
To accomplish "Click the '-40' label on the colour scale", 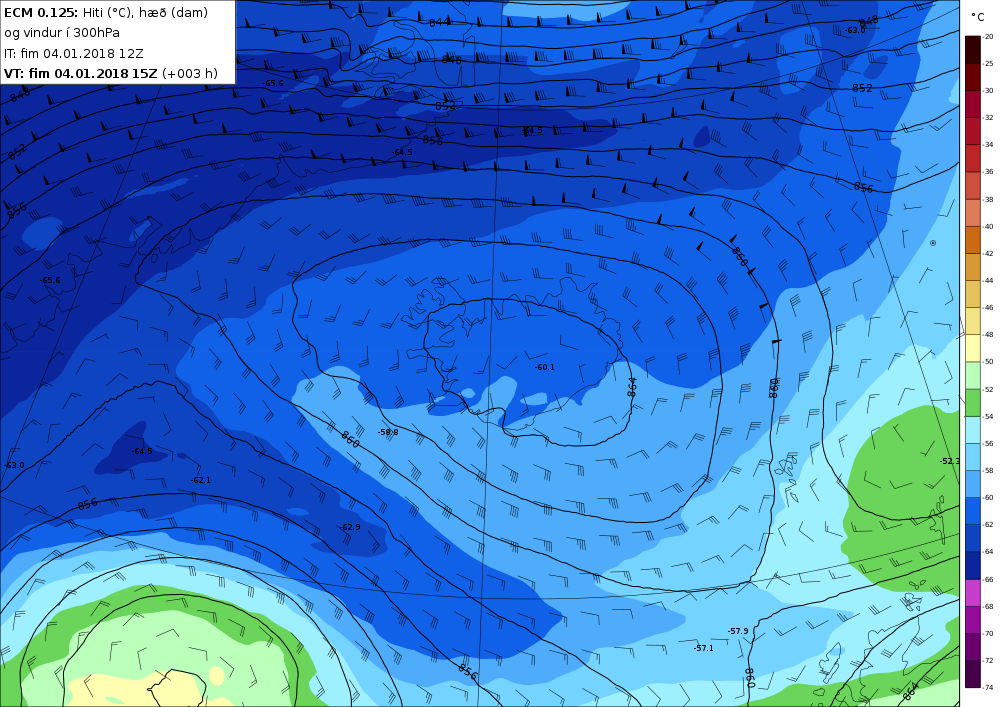I will (988, 226).
